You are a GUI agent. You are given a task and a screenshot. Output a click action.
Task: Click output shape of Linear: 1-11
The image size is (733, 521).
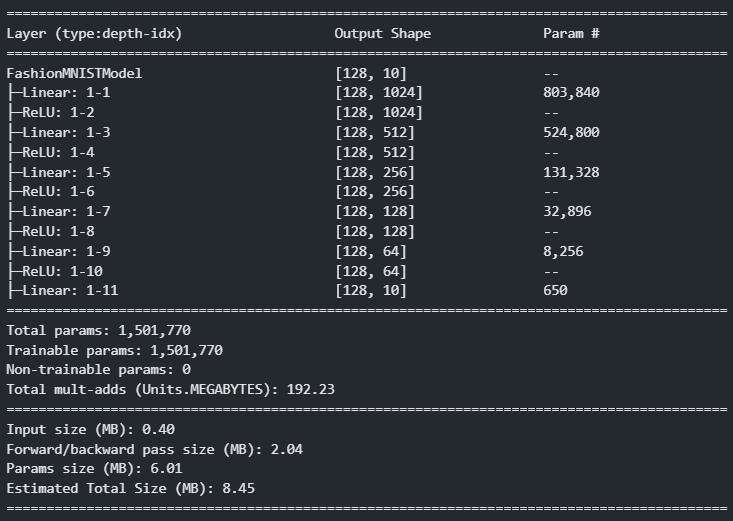(371, 290)
